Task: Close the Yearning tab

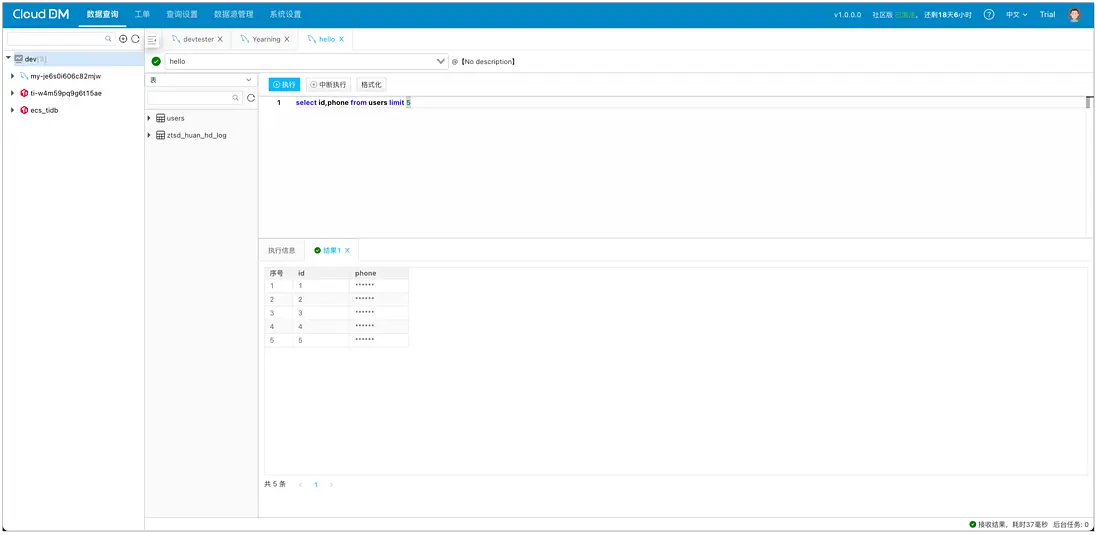Action: coord(286,39)
